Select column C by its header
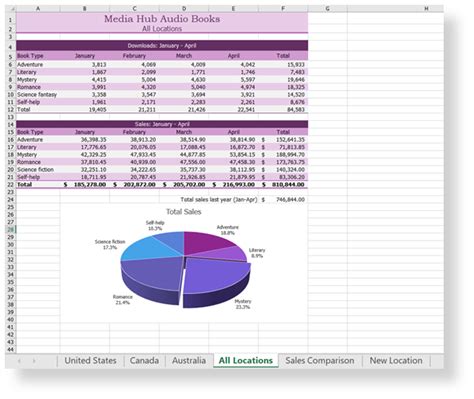This screenshot has width=474, height=399. pyautogui.click(x=134, y=9)
